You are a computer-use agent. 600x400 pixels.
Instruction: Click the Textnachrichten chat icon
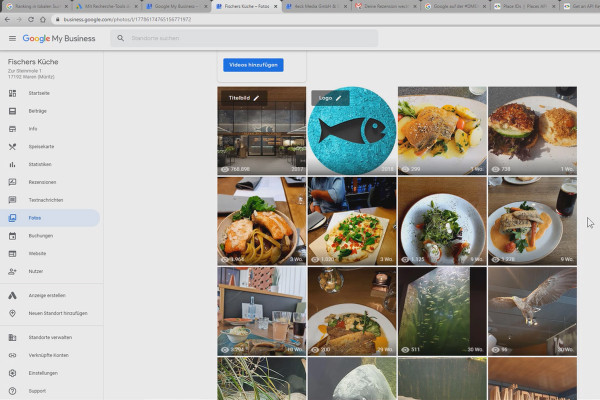pos(12,200)
